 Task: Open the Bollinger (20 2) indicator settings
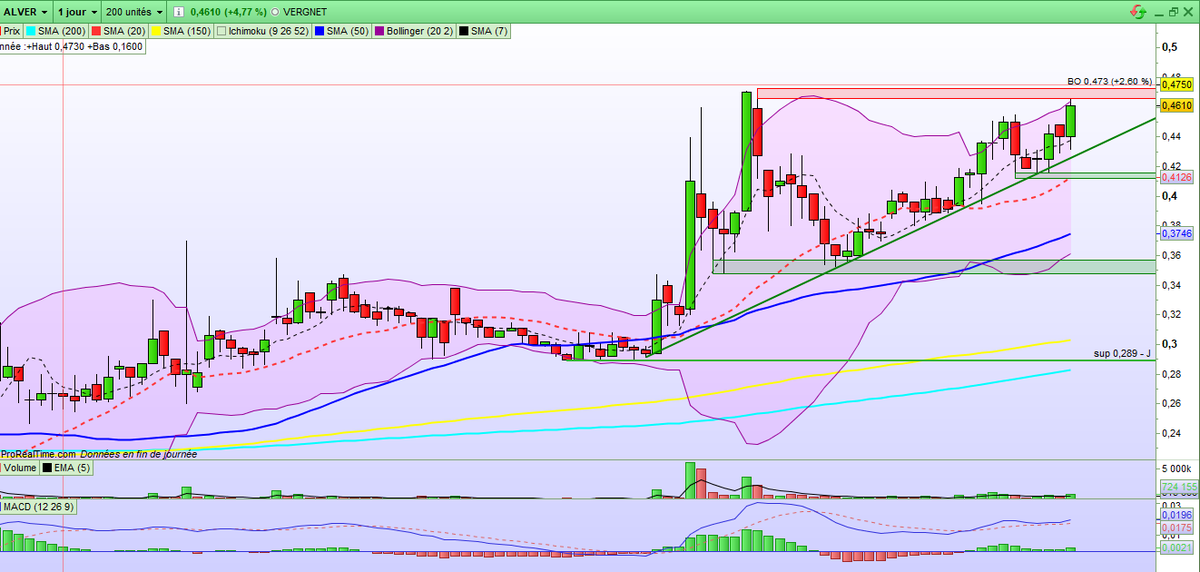[x=414, y=31]
